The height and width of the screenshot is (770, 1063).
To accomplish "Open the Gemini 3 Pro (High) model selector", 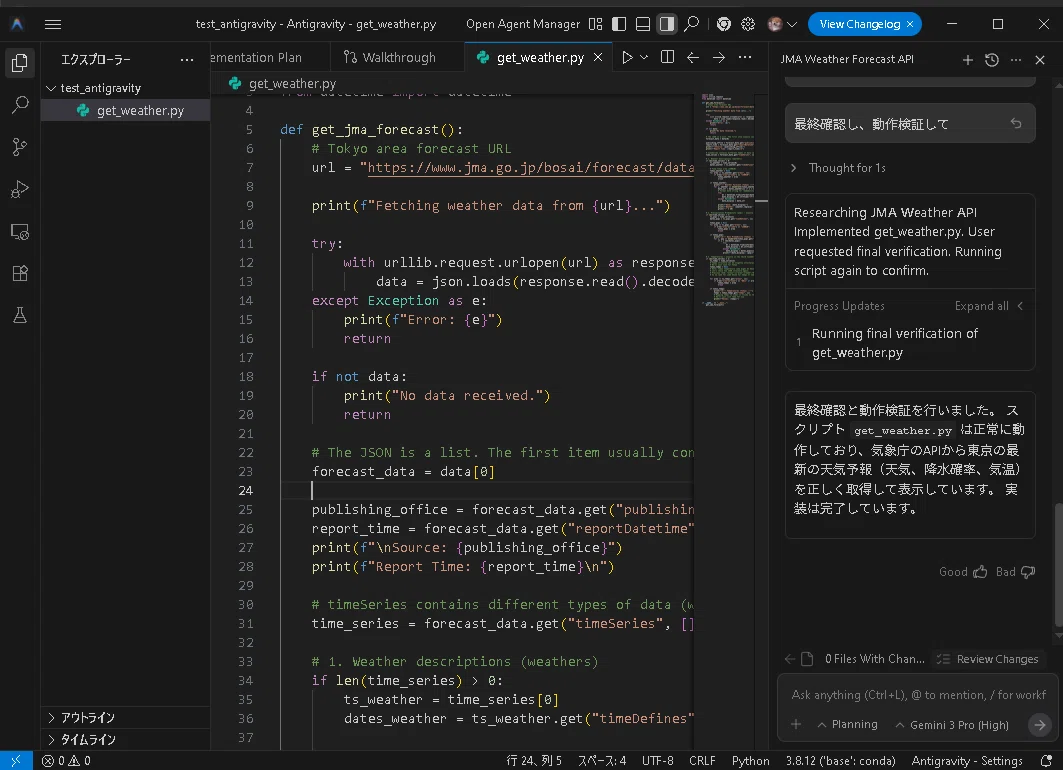I will point(952,725).
